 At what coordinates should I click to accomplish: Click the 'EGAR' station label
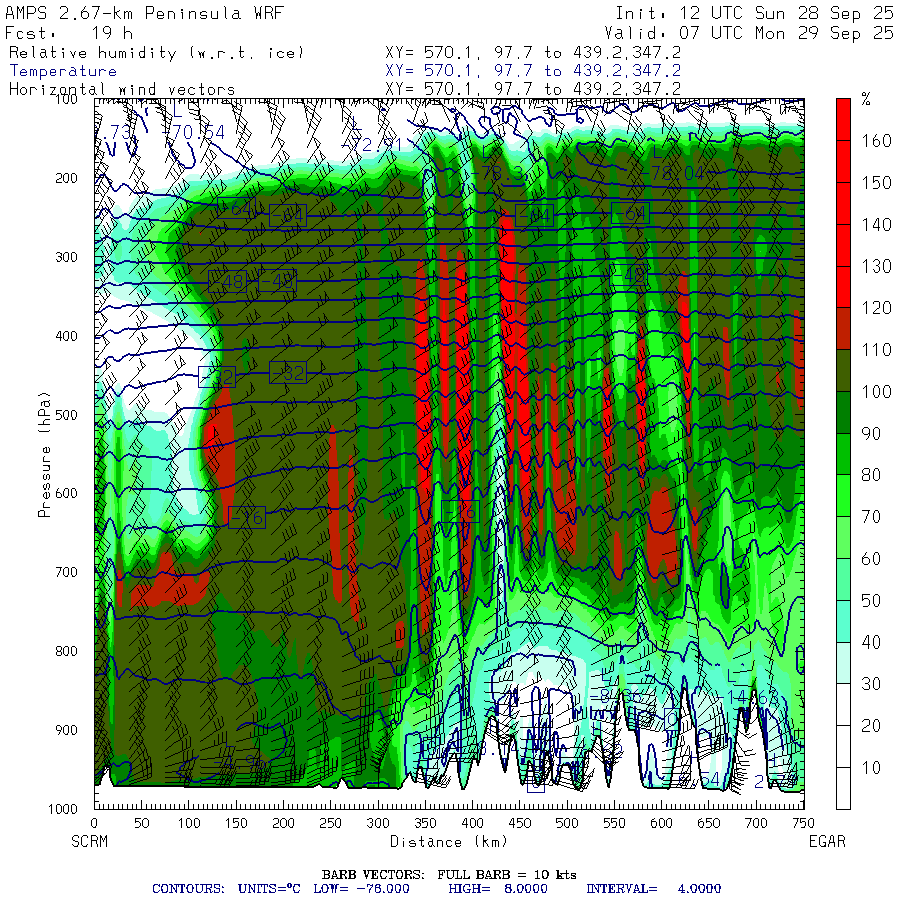click(x=827, y=841)
